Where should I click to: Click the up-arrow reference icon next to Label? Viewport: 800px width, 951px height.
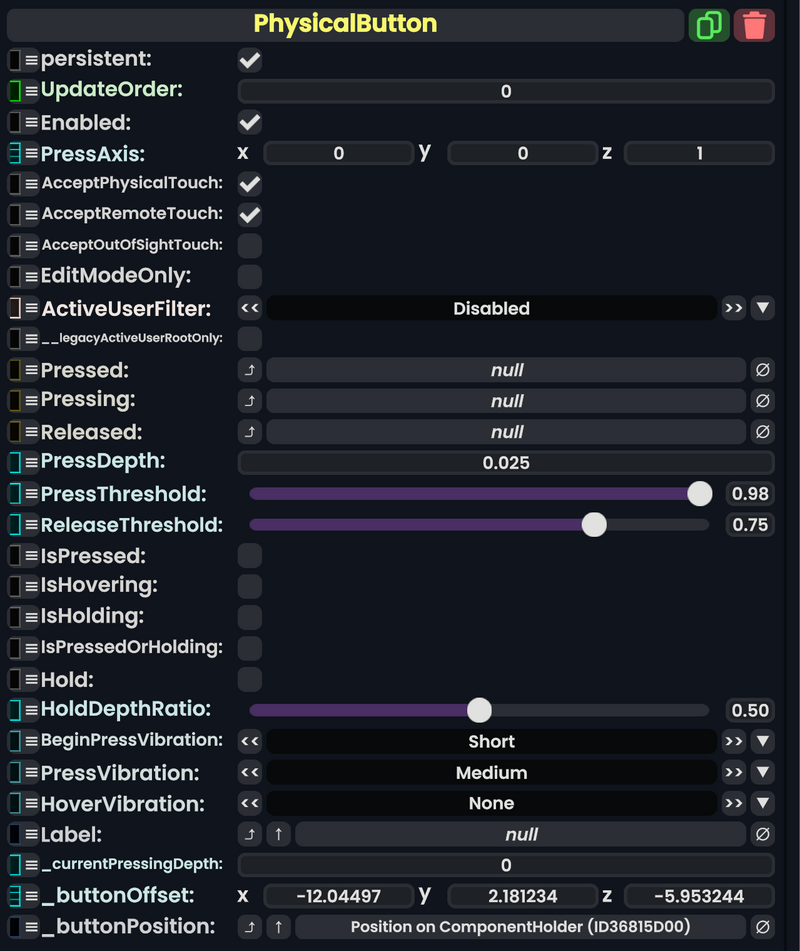[277, 834]
